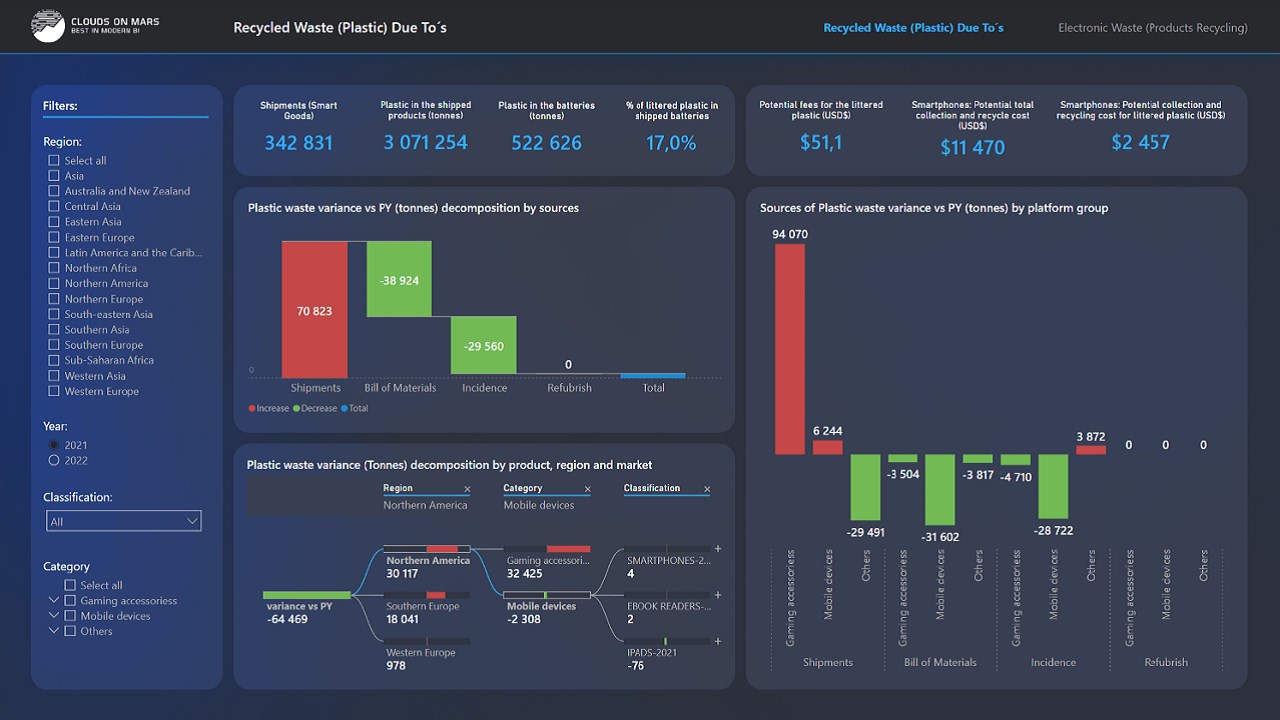The width and height of the screenshot is (1280, 720).
Task: Switch to Electronic Waste (Products Recycling) tab
Action: pyautogui.click(x=1153, y=28)
